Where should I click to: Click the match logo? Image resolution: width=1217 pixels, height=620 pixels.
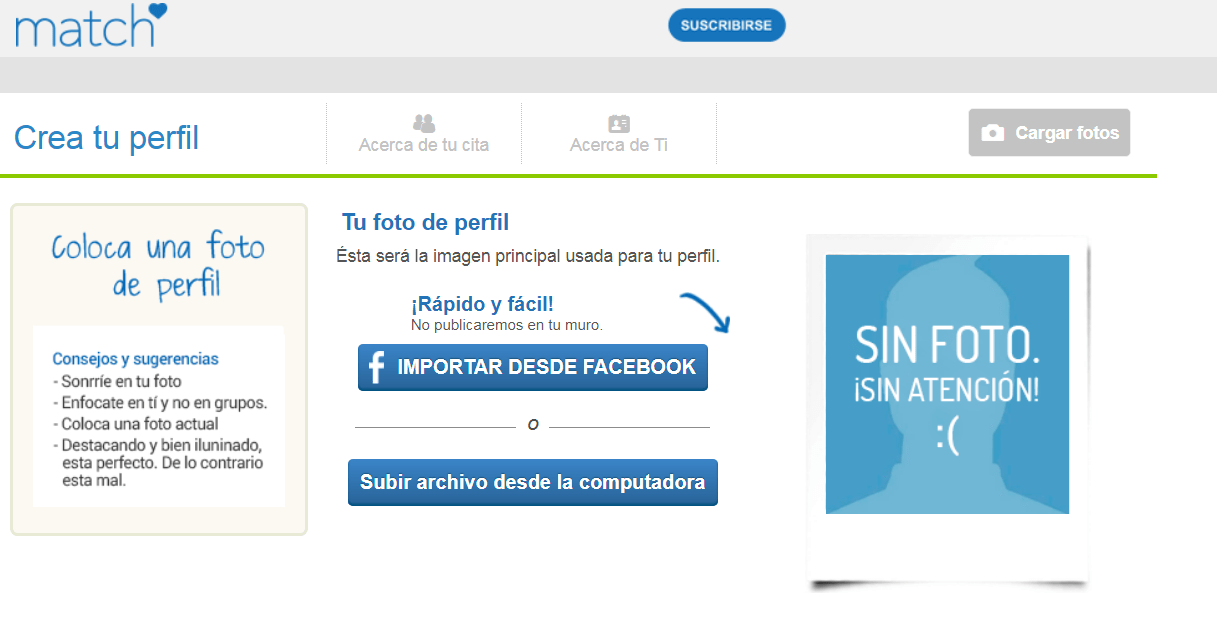(x=90, y=25)
